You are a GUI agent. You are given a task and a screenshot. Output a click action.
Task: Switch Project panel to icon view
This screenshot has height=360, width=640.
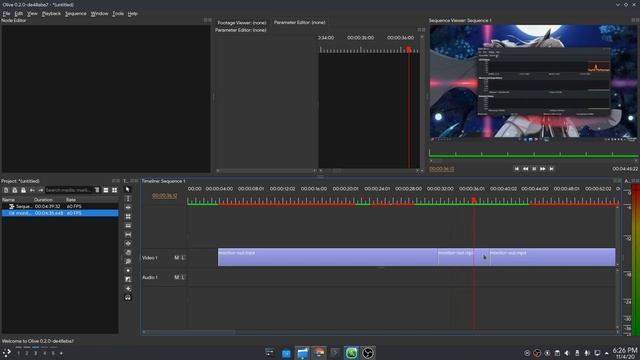point(114,190)
